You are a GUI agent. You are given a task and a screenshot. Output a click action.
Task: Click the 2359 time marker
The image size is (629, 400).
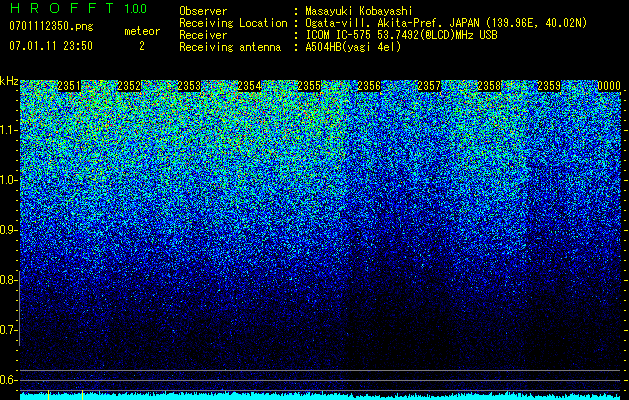pyautogui.click(x=549, y=86)
